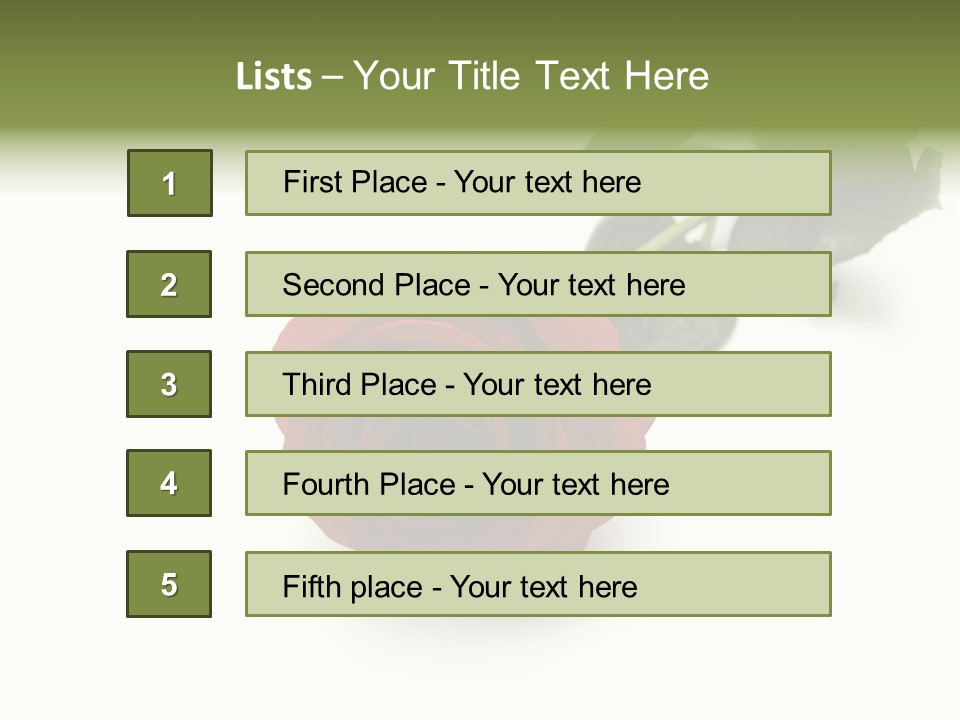960x720 pixels.
Task: Click the number 3 square
Action: [169, 384]
